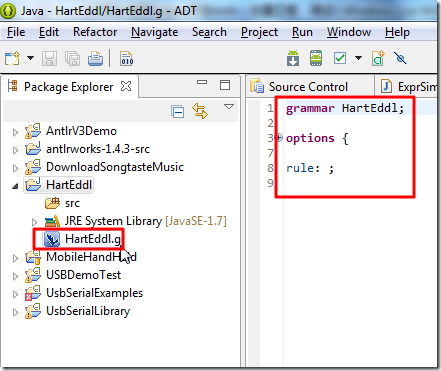Open the Android Virtual Device Manager icon
This screenshot has height=371, width=441.
click(316, 58)
